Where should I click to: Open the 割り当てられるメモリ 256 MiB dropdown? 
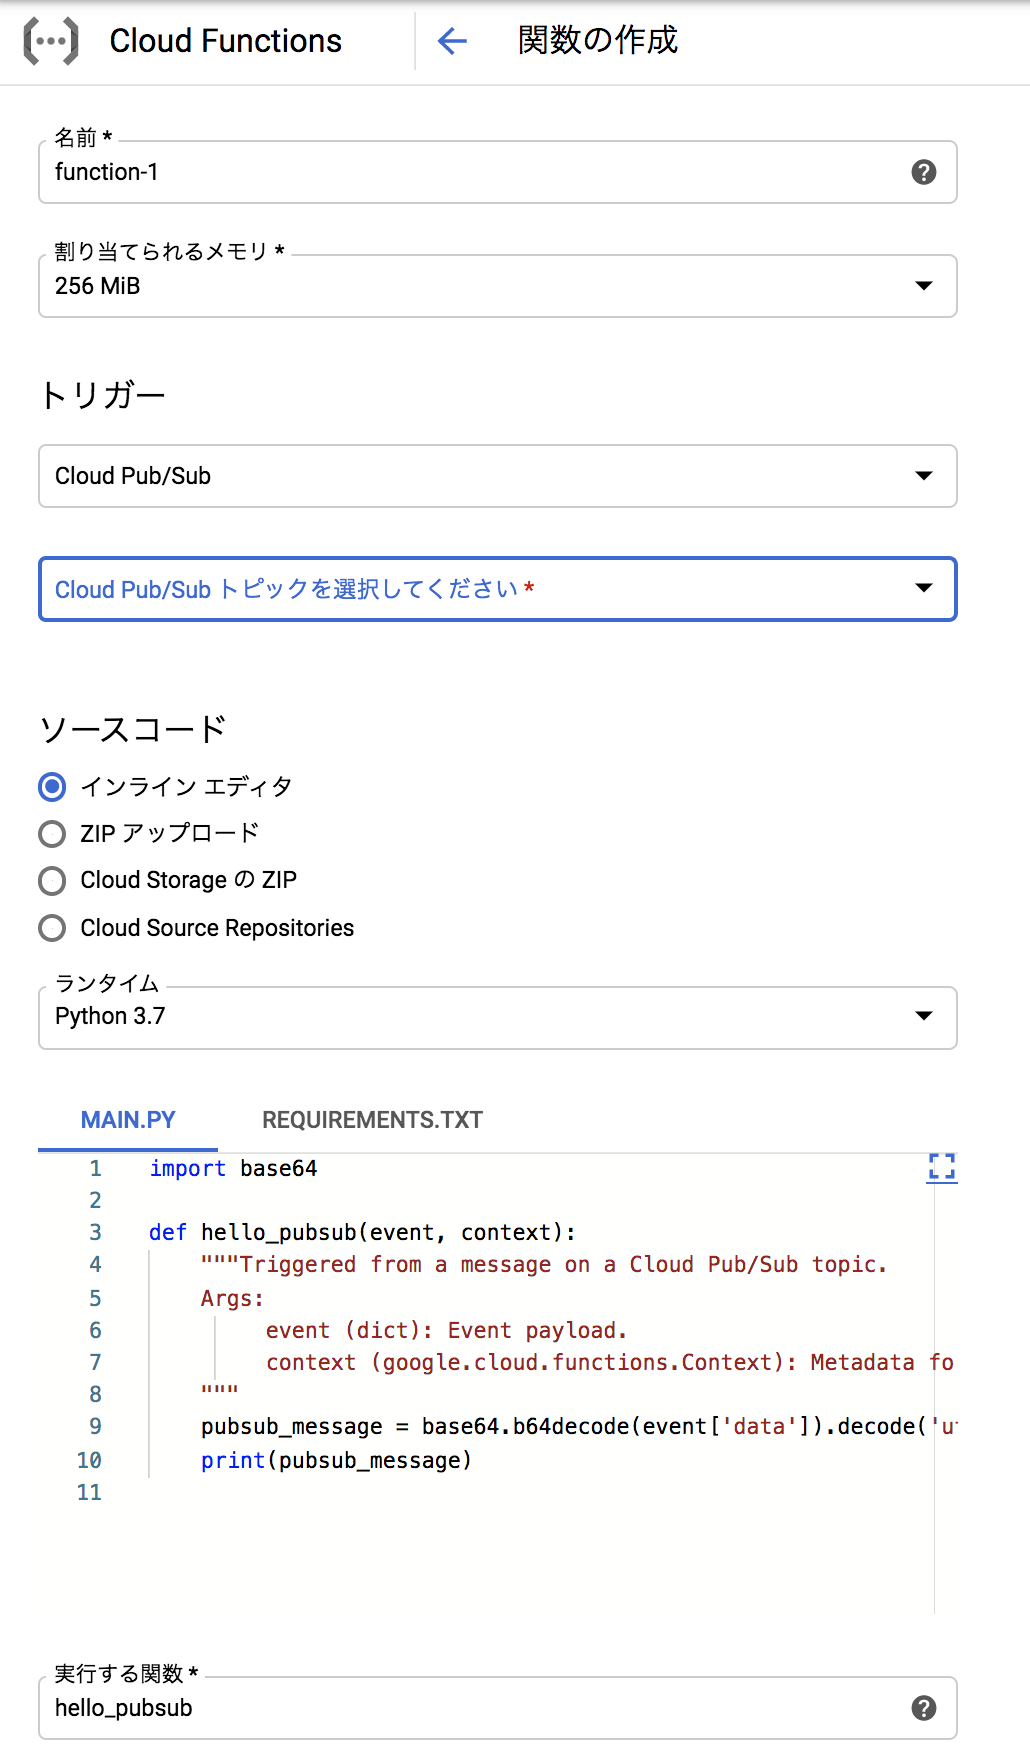tap(498, 286)
